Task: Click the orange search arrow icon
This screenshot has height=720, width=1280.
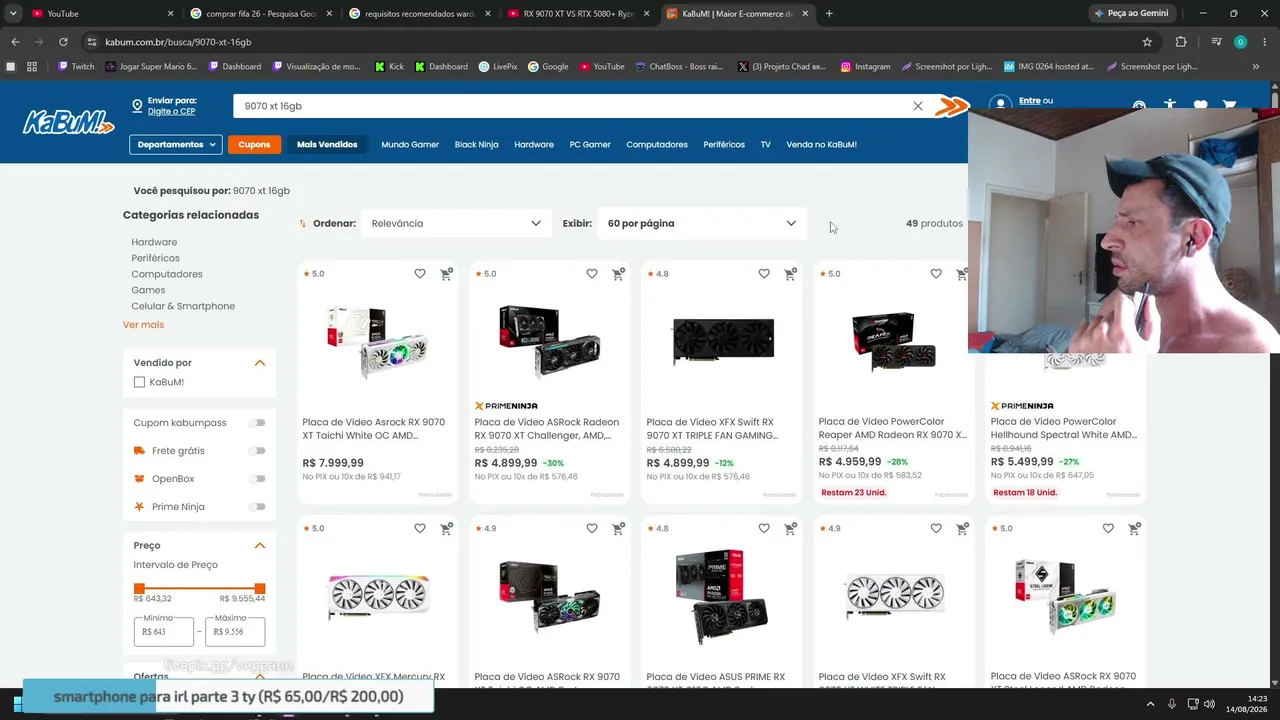Action: (952, 106)
